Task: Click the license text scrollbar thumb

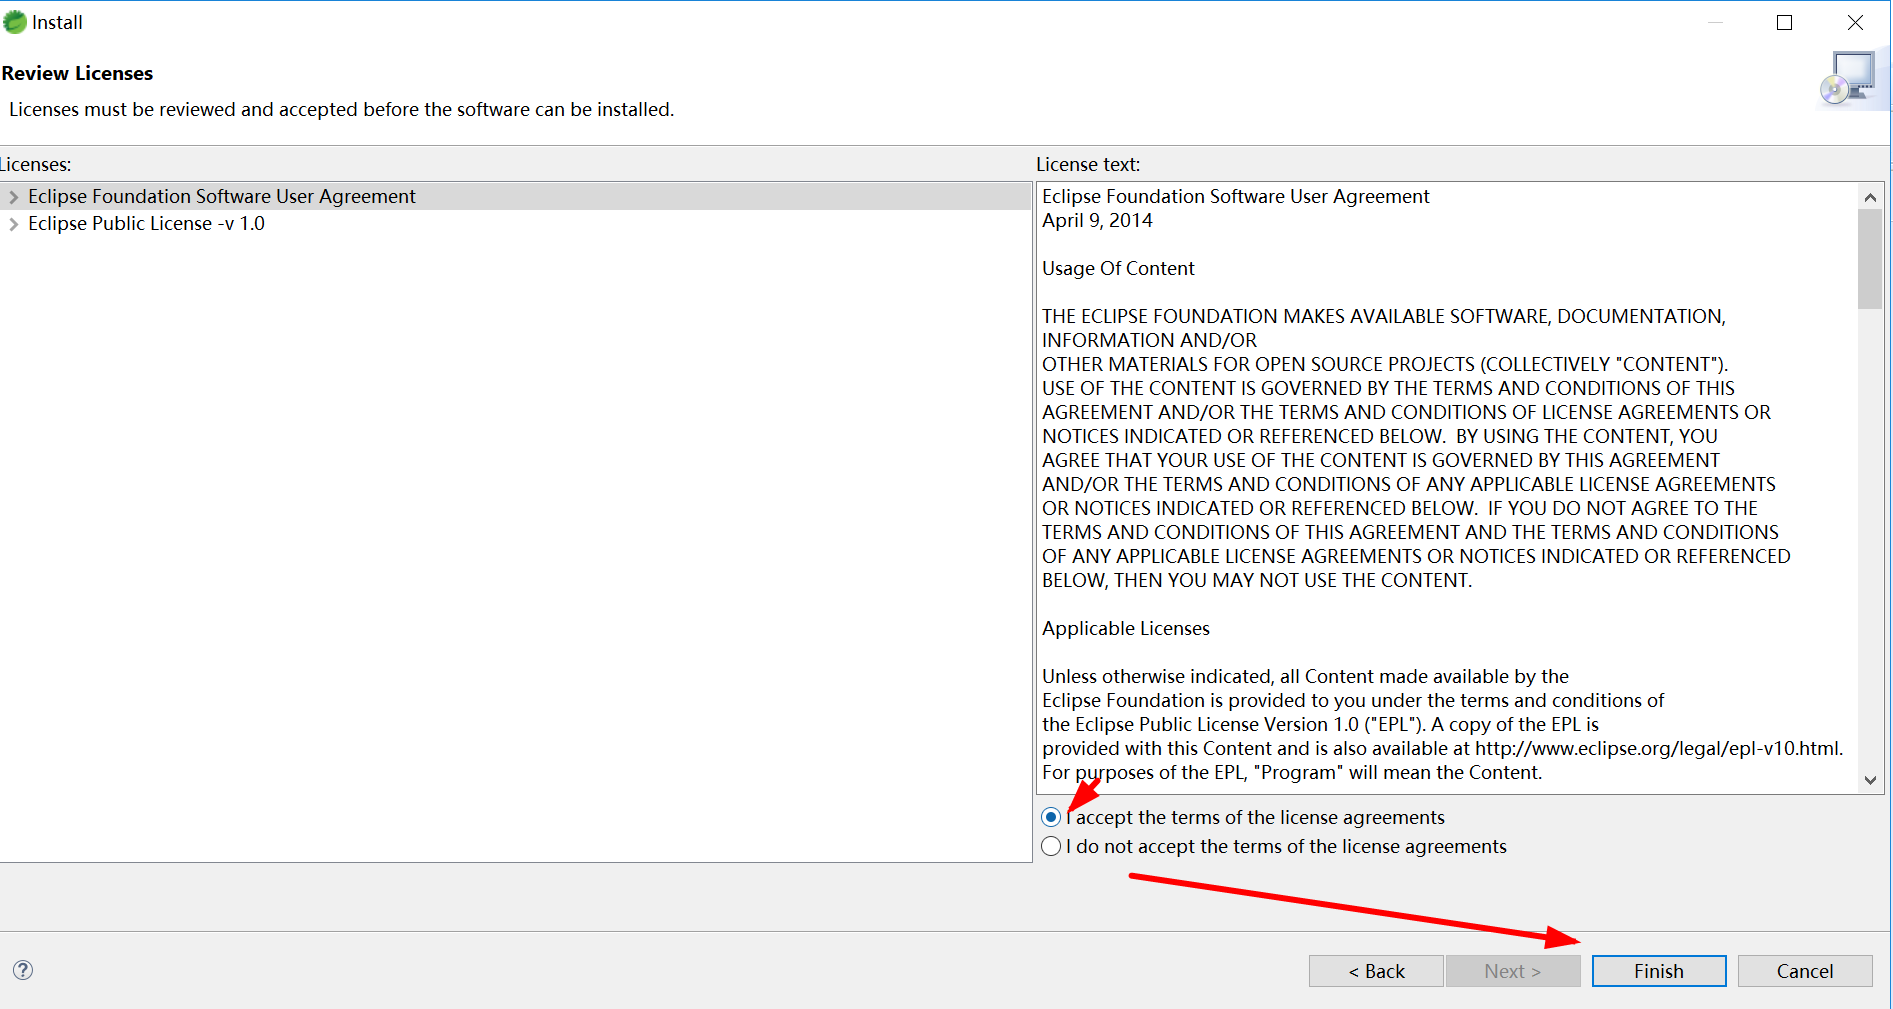Action: tap(1870, 259)
